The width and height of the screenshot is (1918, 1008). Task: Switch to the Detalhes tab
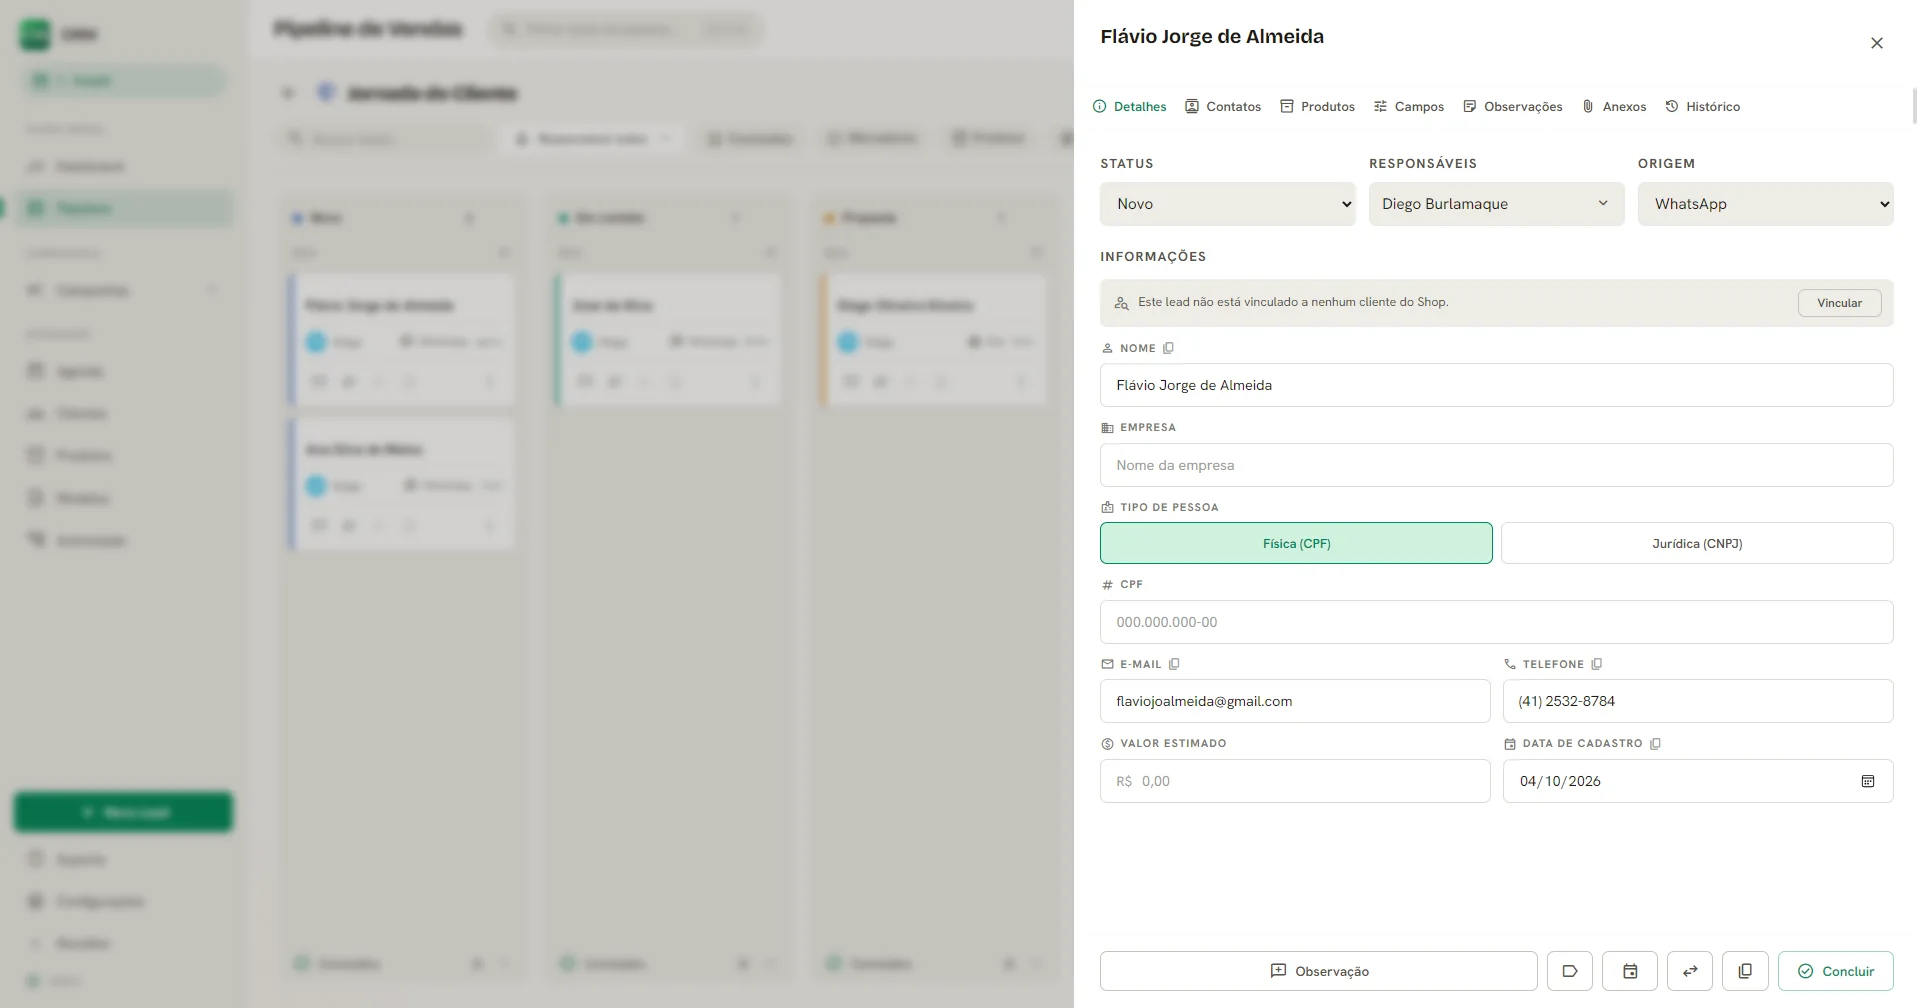[x=1130, y=106]
